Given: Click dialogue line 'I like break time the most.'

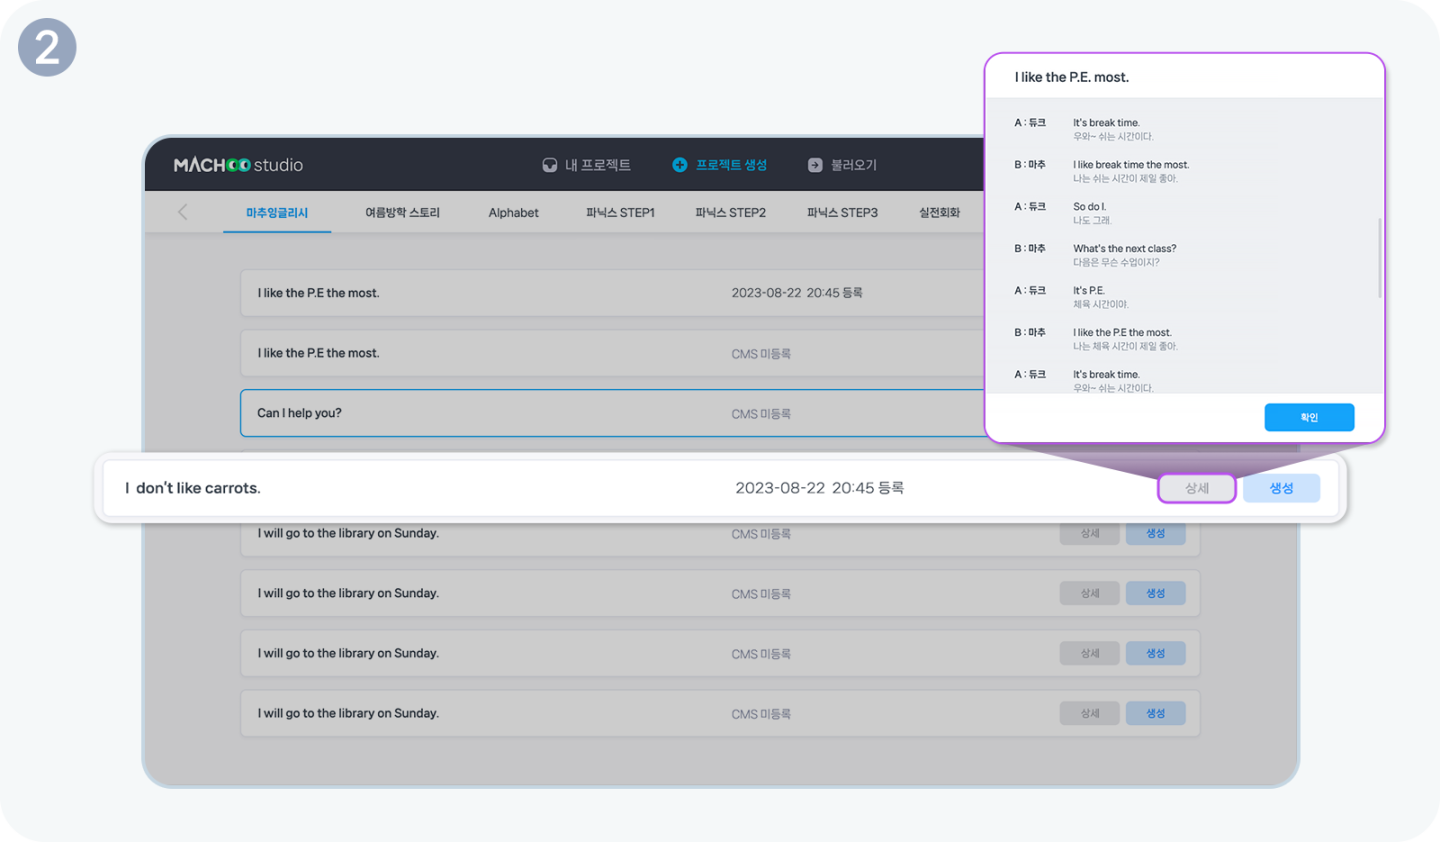Looking at the screenshot, I should (1131, 165).
